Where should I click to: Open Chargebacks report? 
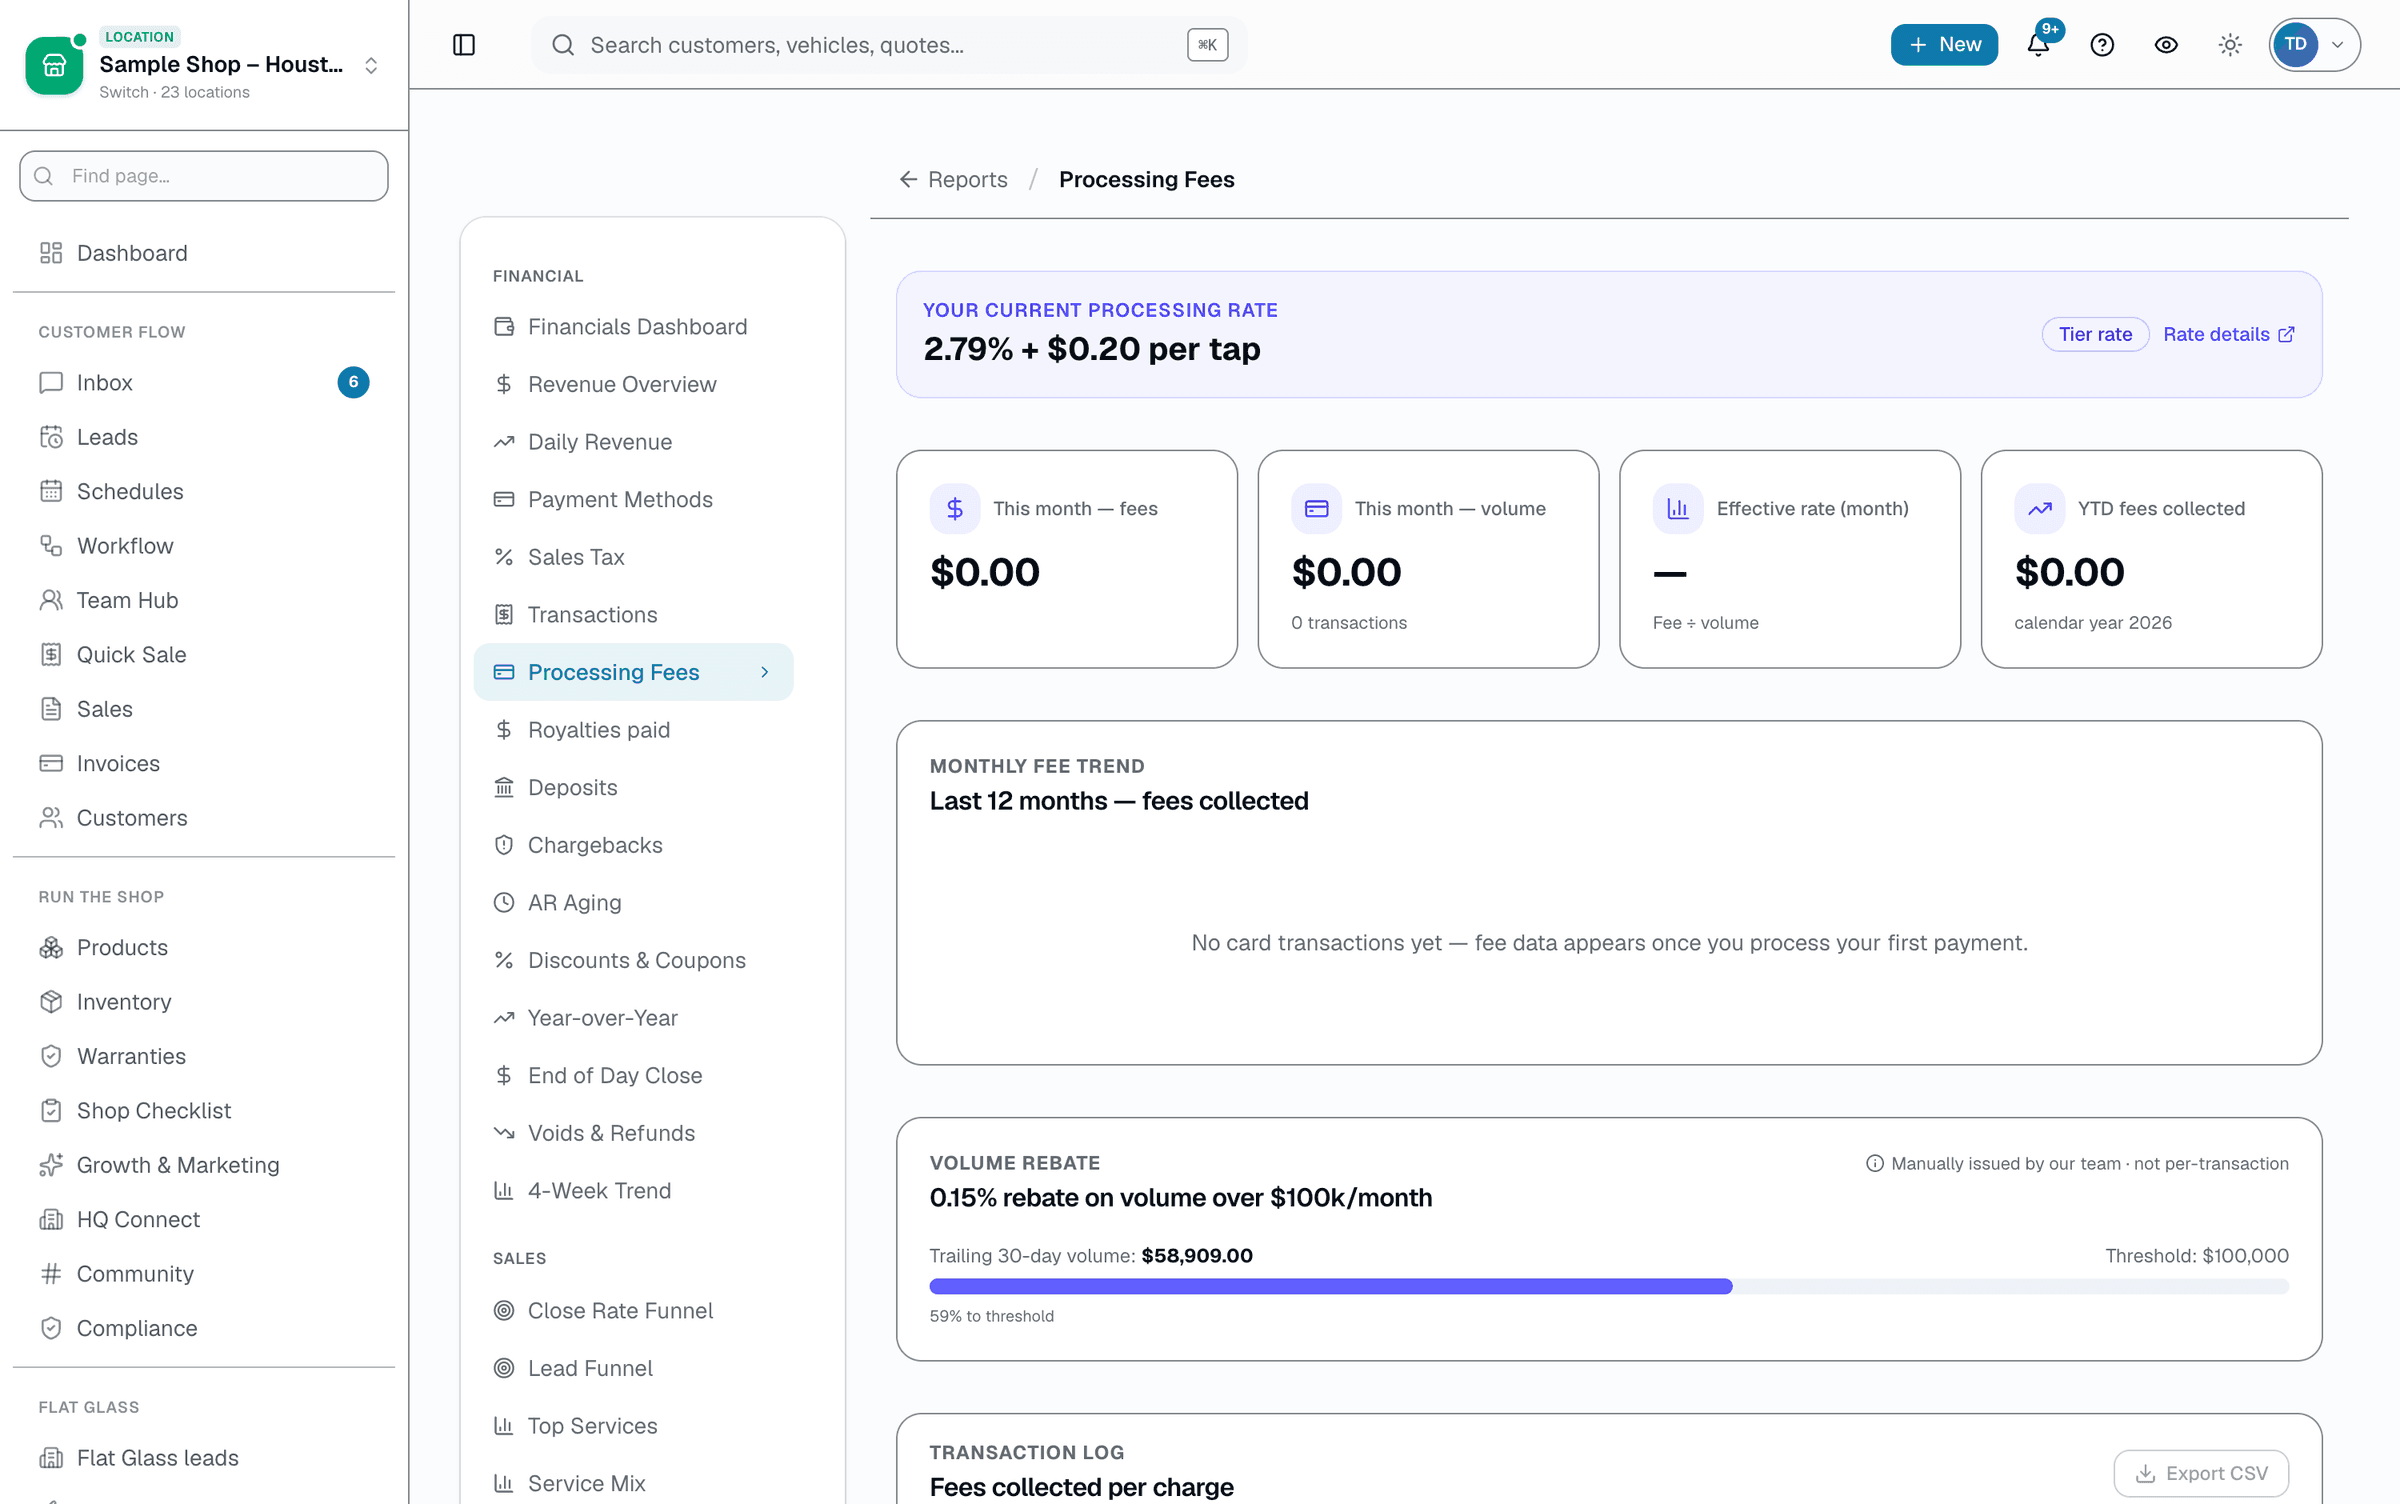[633, 846]
